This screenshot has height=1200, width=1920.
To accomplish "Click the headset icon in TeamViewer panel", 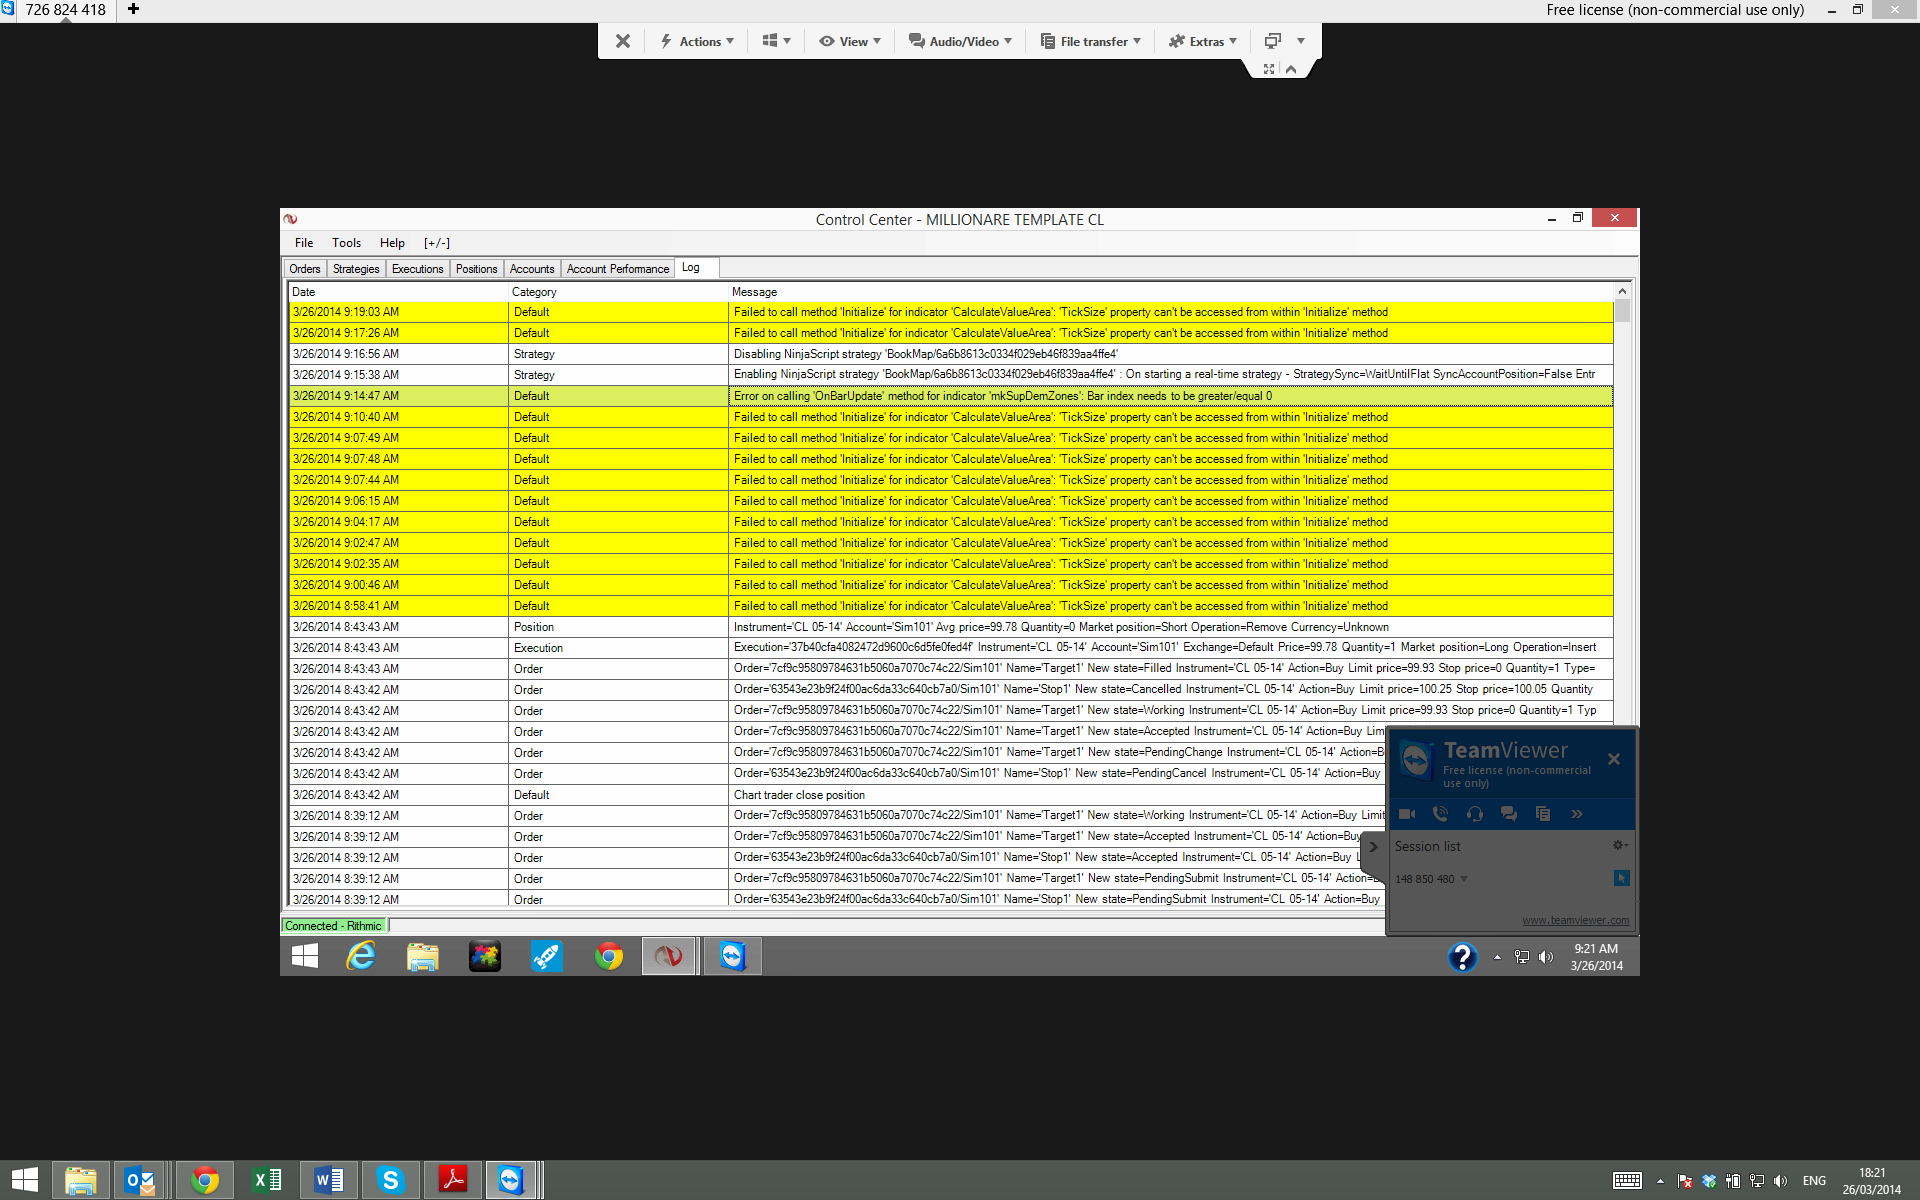I will tap(1474, 814).
